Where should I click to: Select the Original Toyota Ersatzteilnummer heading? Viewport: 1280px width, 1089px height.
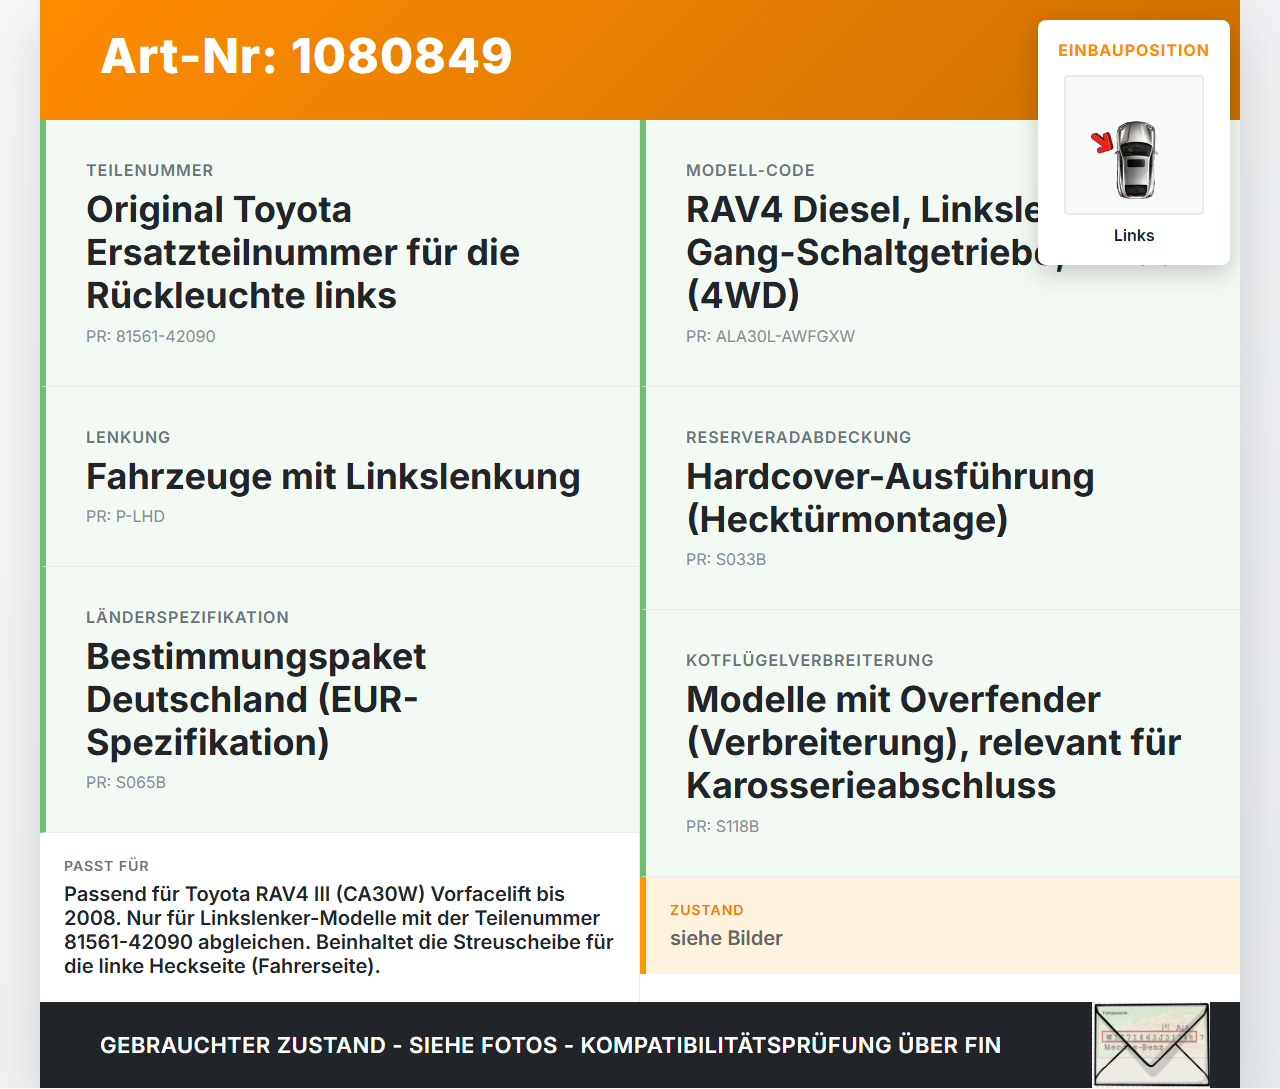click(x=303, y=252)
